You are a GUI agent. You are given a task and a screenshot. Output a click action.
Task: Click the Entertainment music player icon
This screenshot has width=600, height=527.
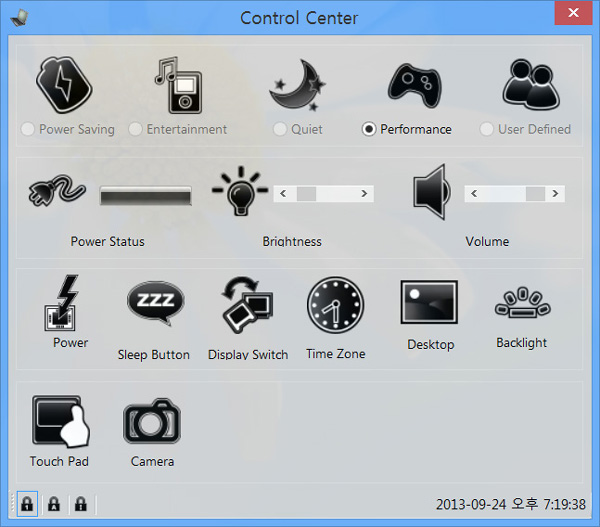click(178, 85)
